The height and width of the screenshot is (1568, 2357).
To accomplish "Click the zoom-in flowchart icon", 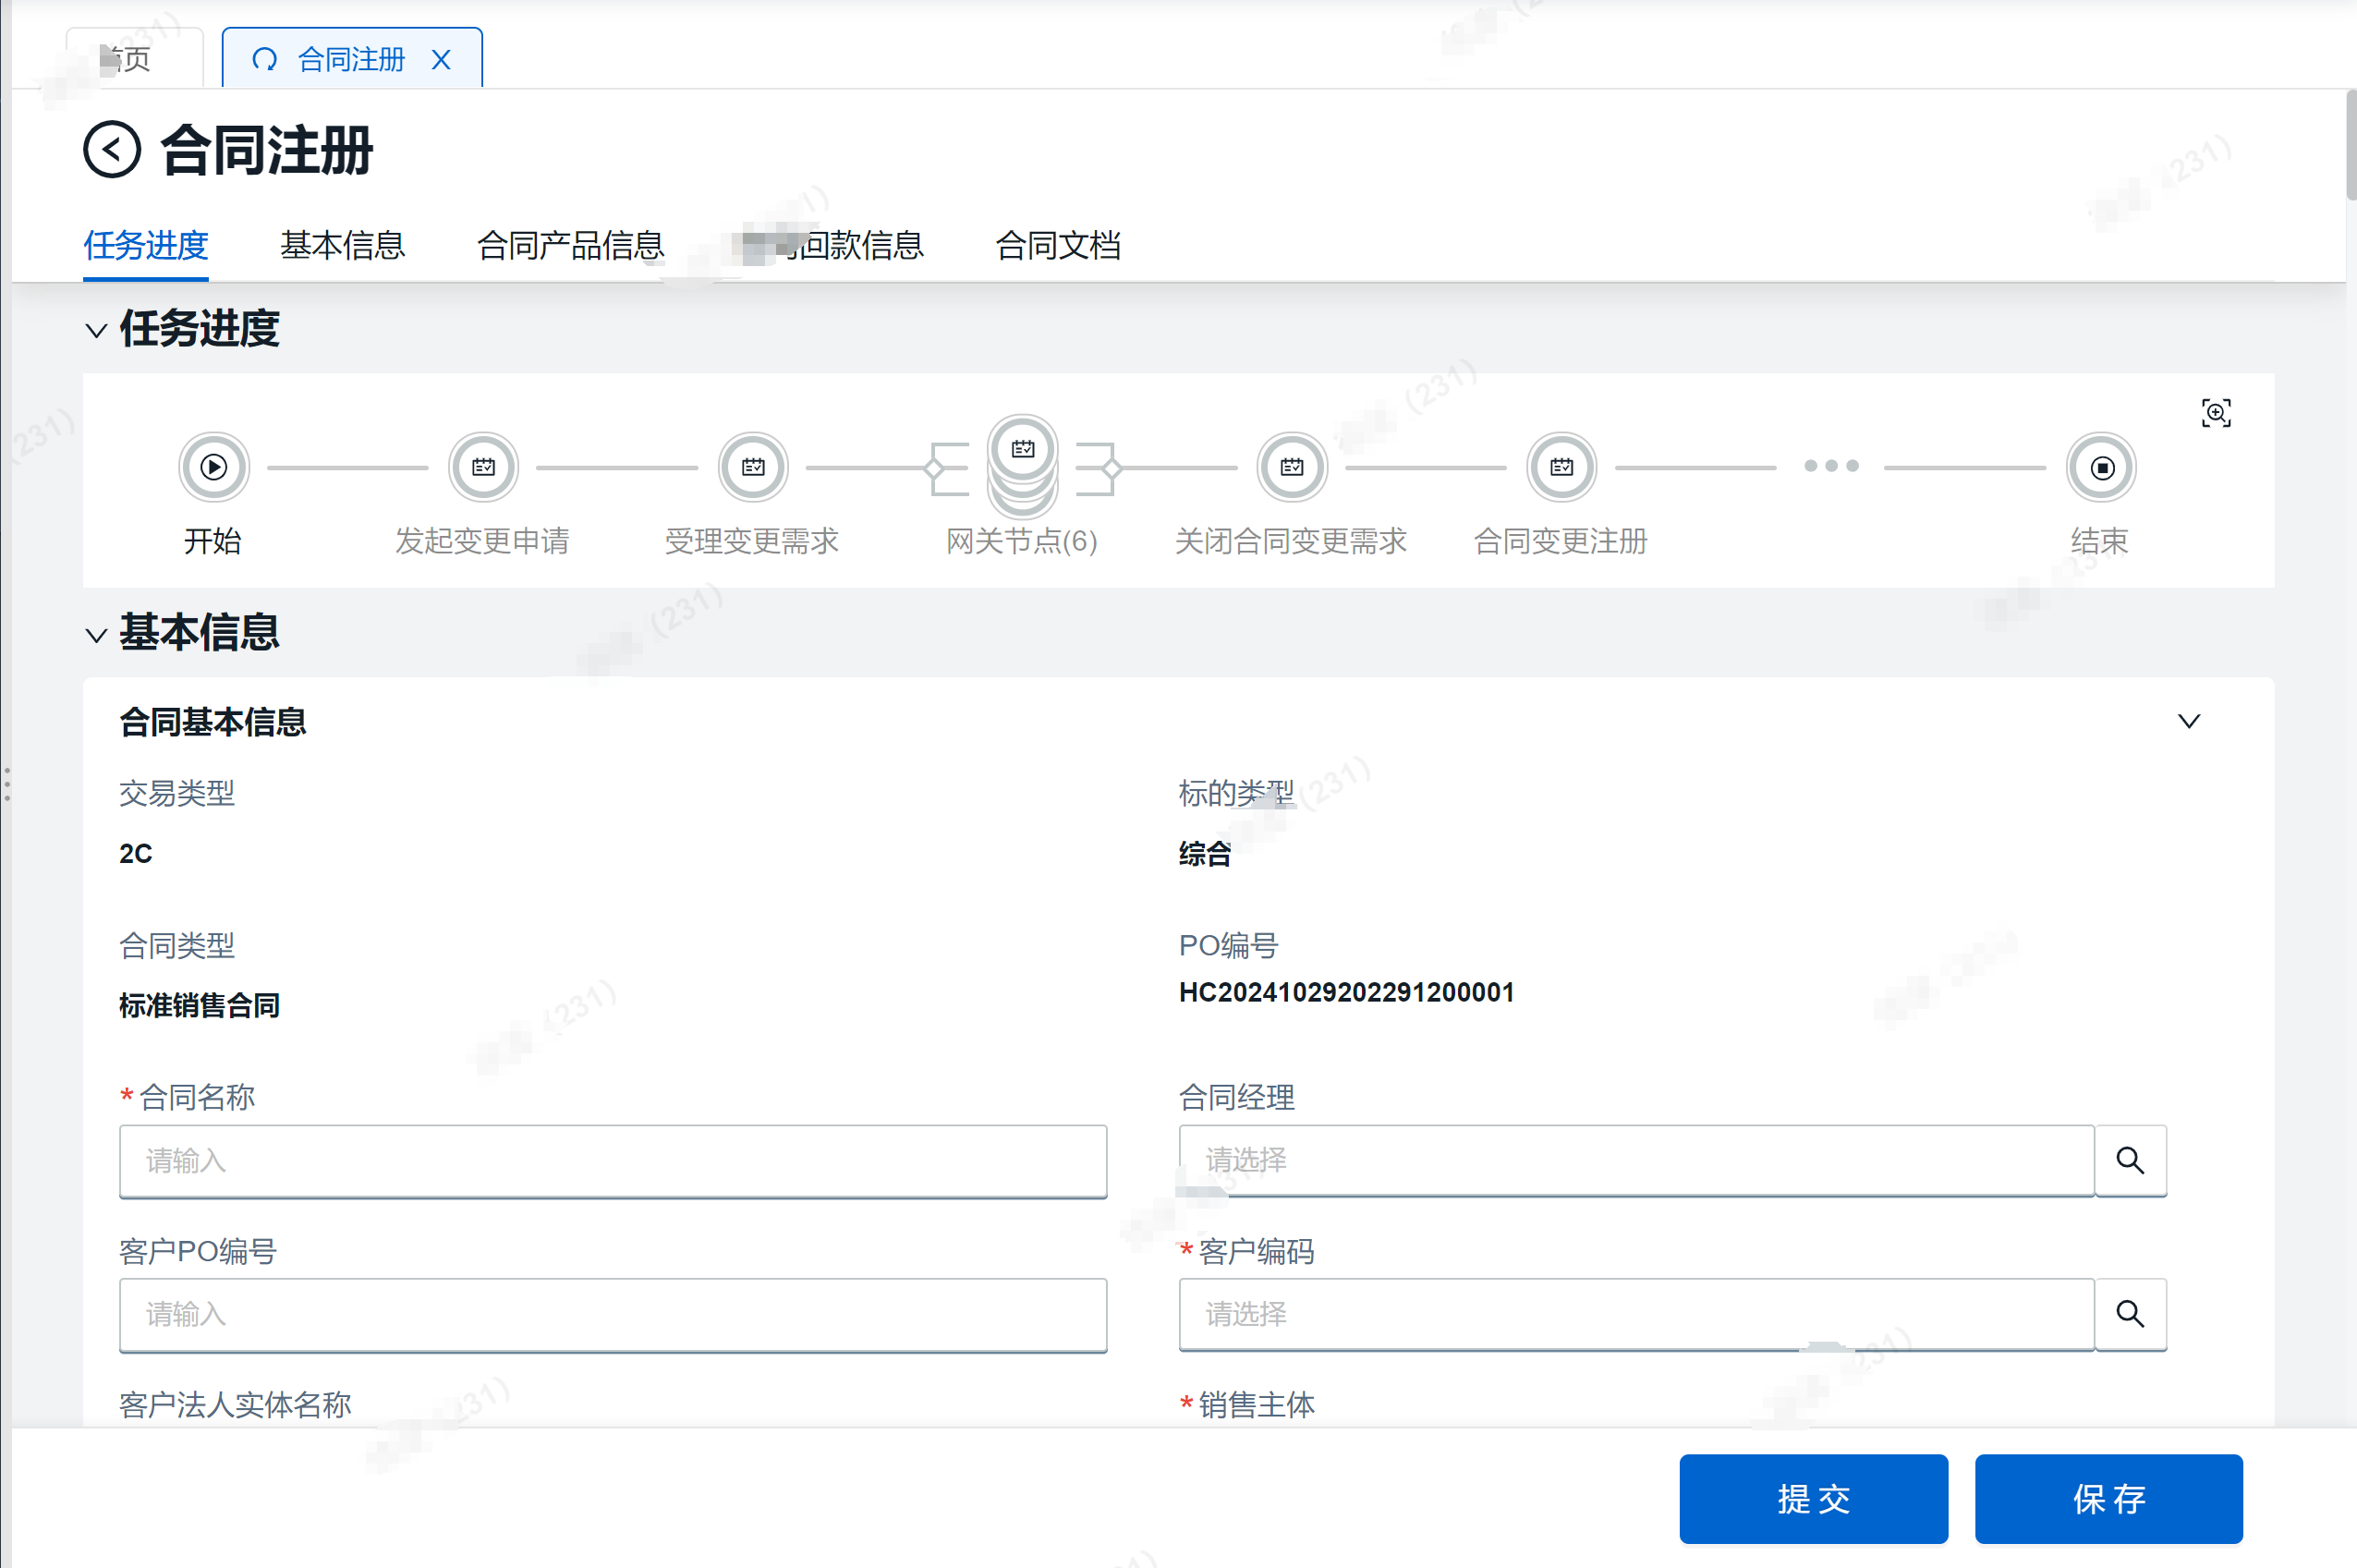I will (2216, 413).
